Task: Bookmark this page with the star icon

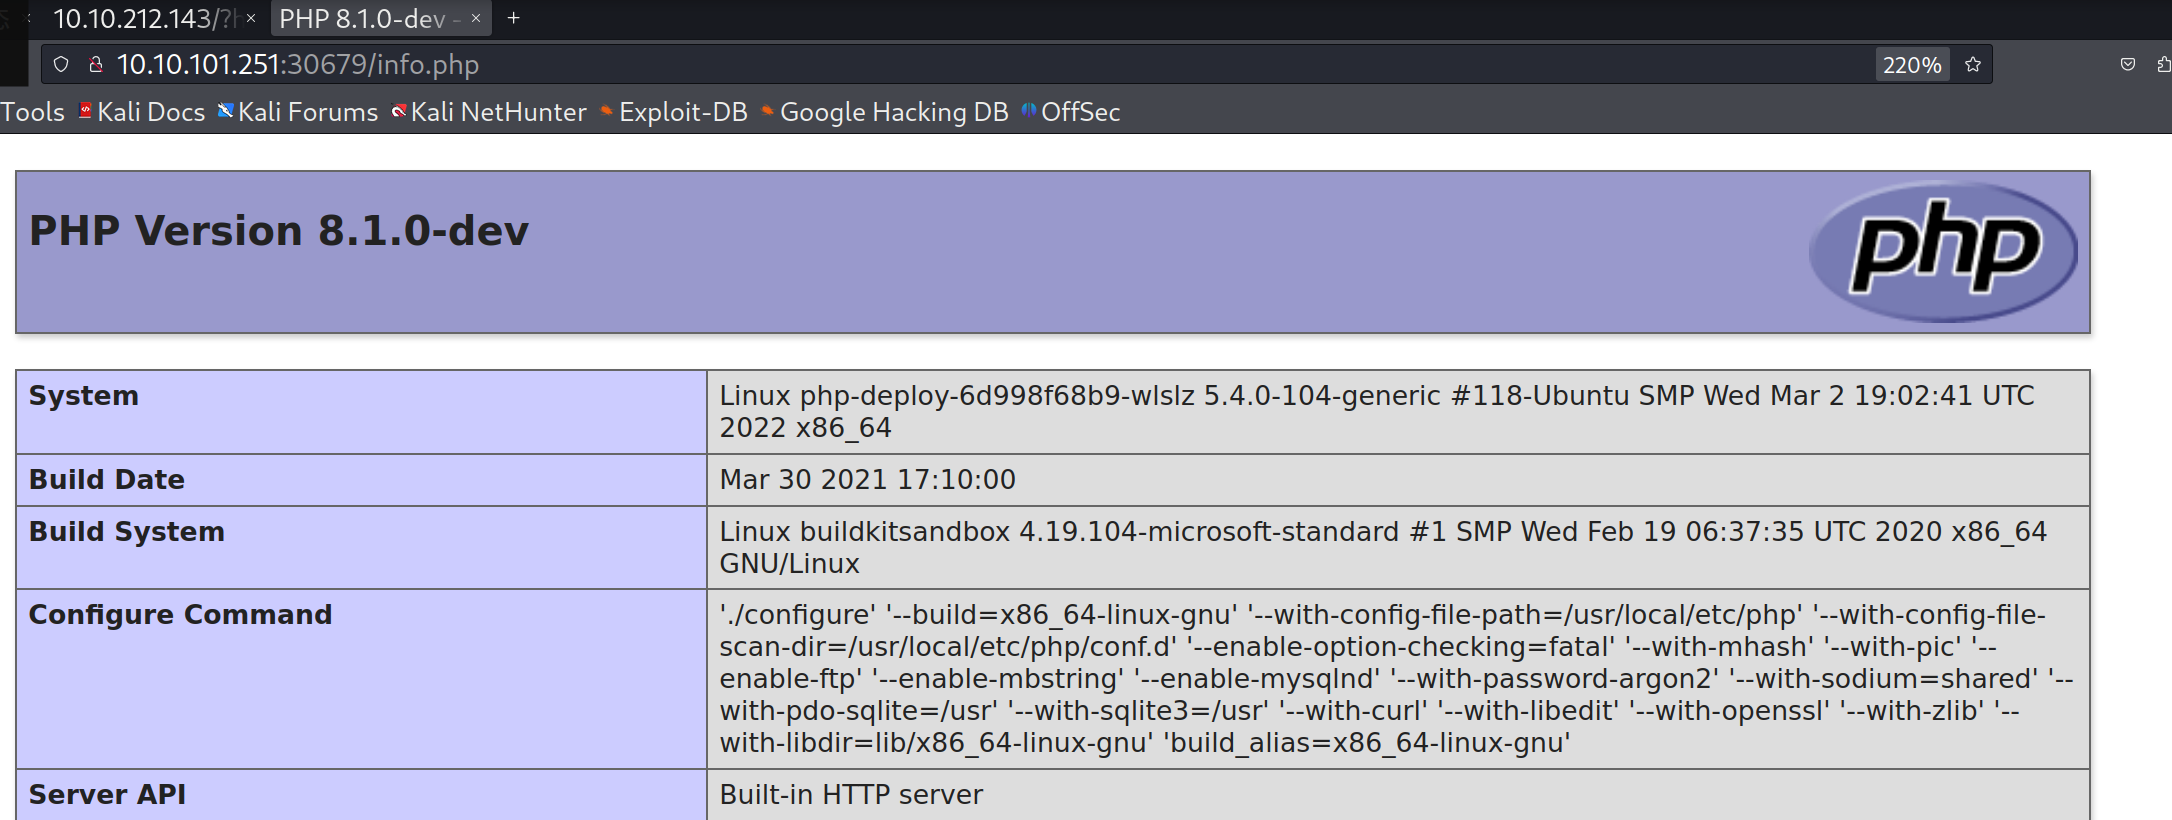Action: [x=1972, y=65]
